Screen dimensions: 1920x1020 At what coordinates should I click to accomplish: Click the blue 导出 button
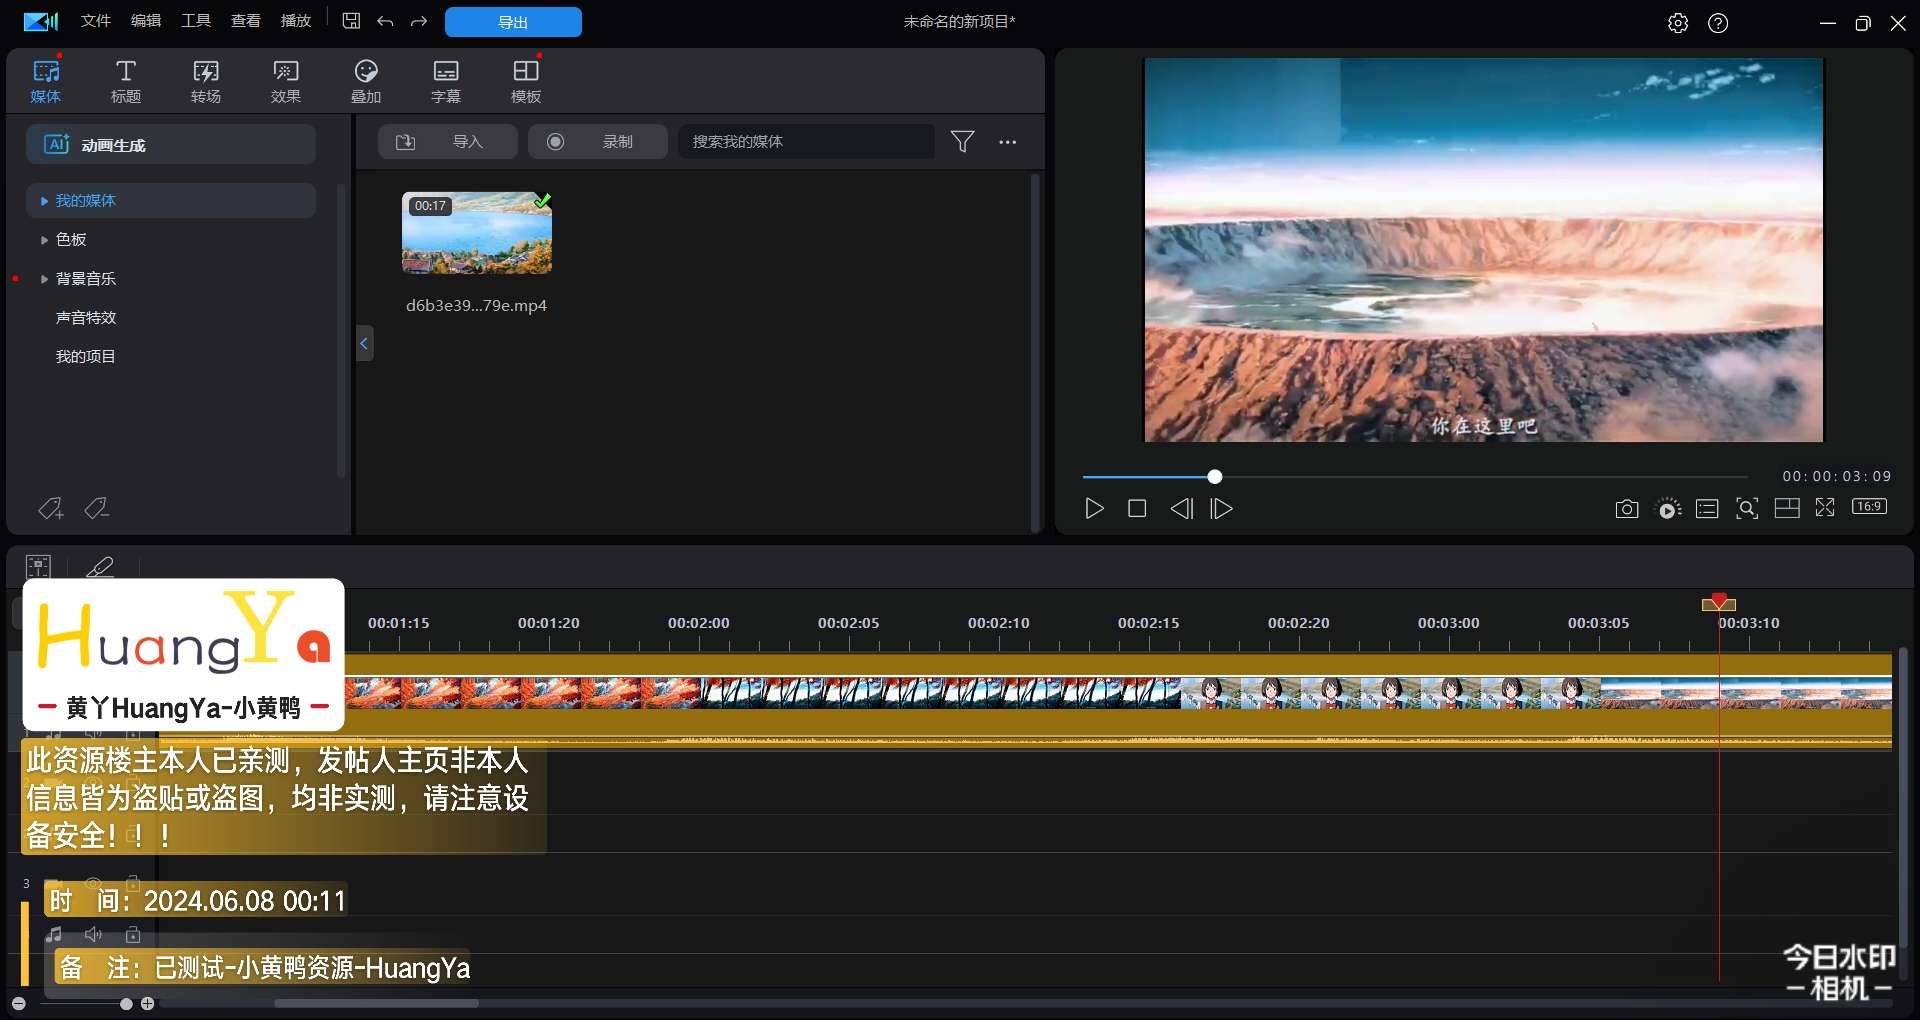(513, 22)
